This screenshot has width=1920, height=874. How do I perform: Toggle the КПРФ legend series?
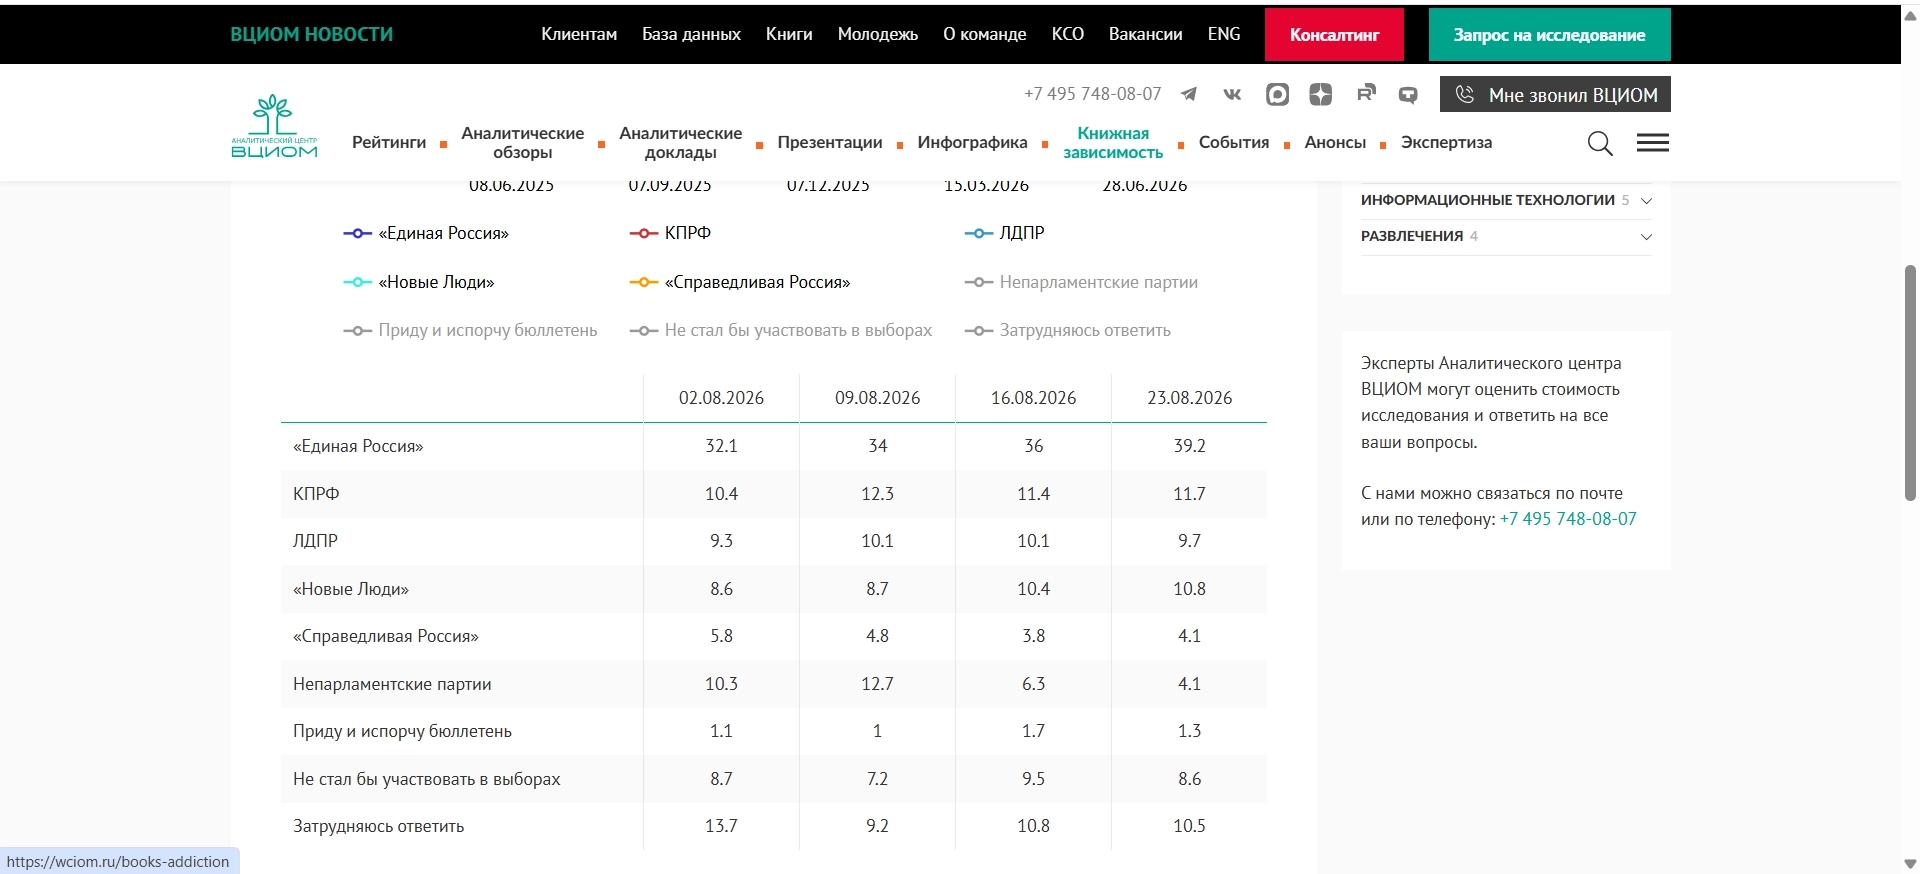tap(670, 233)
